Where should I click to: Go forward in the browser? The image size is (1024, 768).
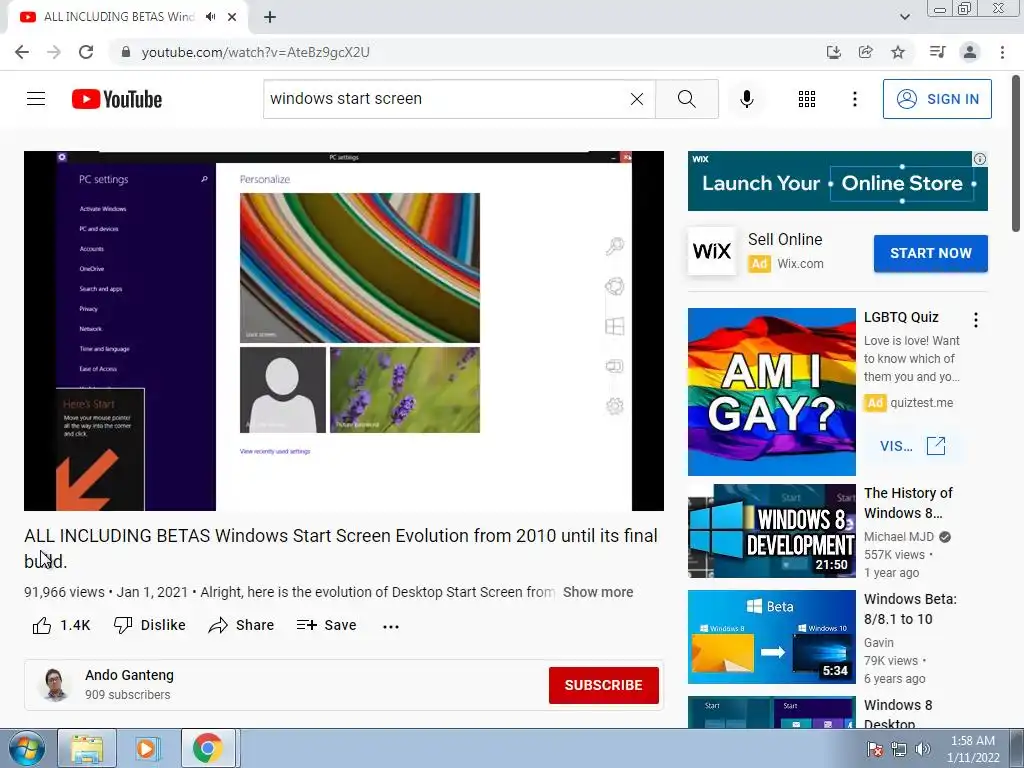pos(54,52)
